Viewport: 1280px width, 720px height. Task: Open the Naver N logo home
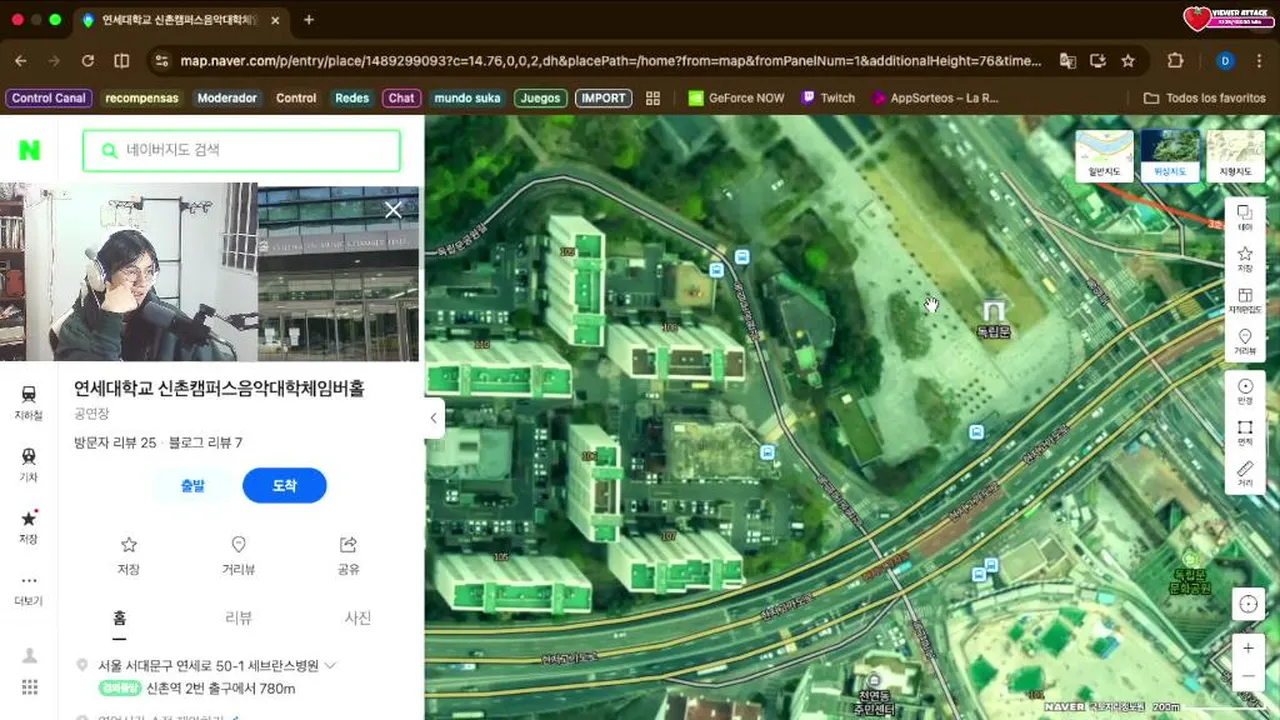(30, 150)
